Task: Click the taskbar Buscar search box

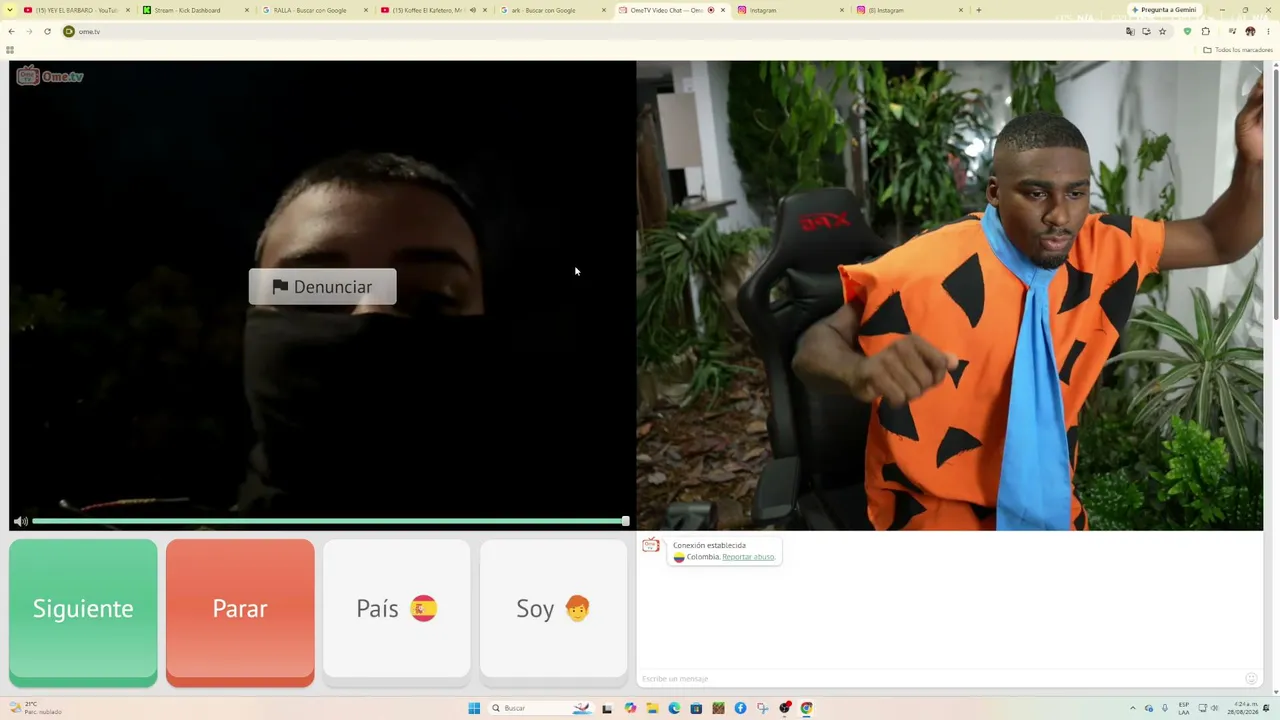Action: coord(541,708)
